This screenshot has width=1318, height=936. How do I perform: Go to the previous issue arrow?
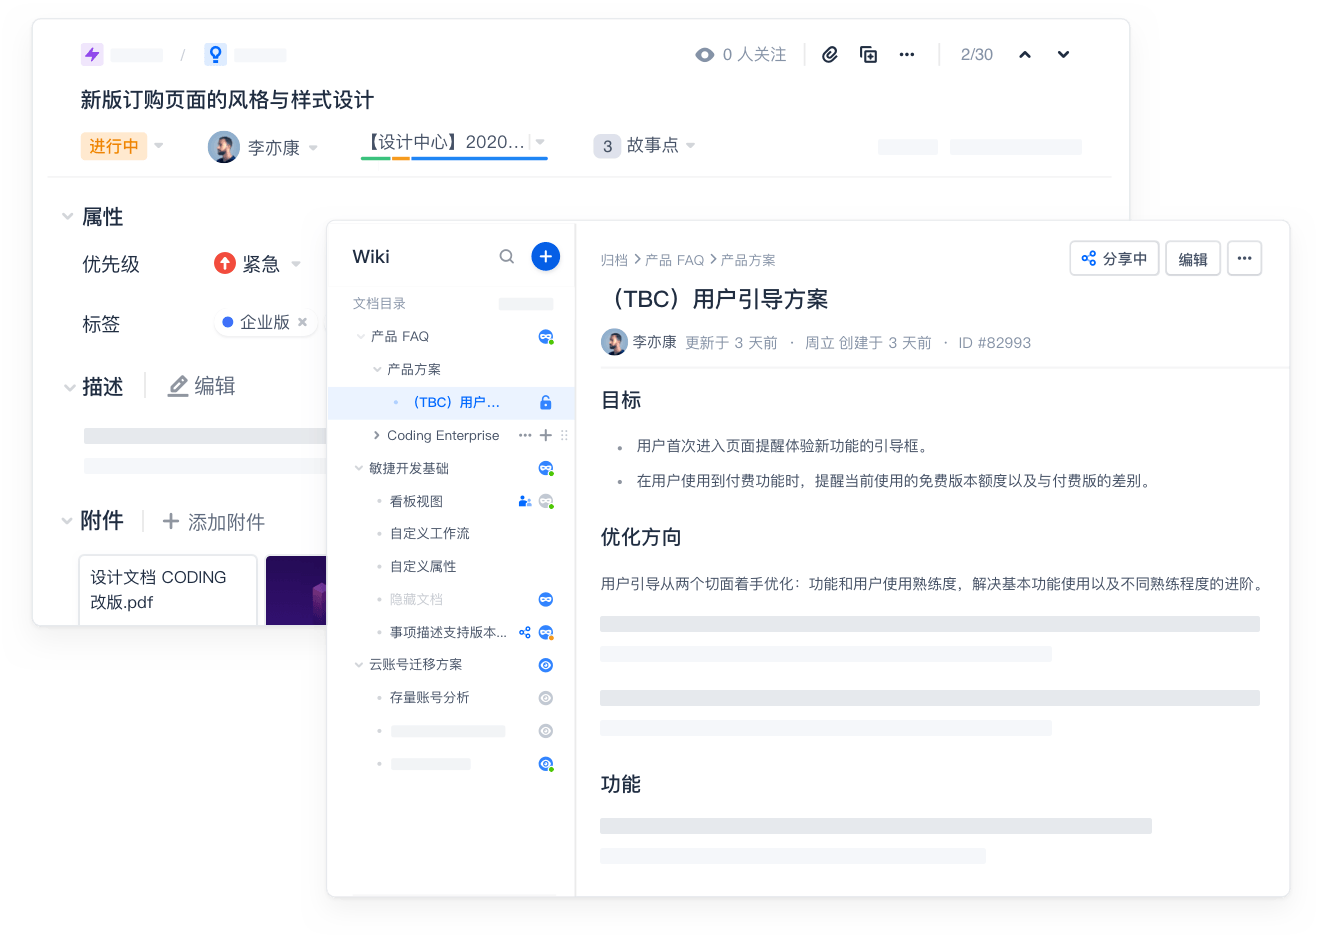coord(1024,55)
